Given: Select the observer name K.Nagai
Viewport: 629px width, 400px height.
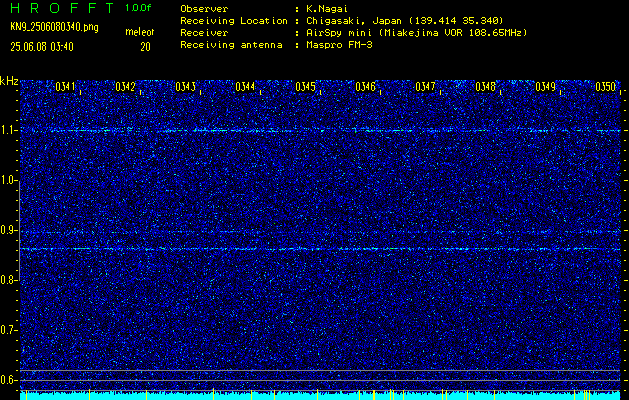Looking at the screenshot, I should pos(325,8).
